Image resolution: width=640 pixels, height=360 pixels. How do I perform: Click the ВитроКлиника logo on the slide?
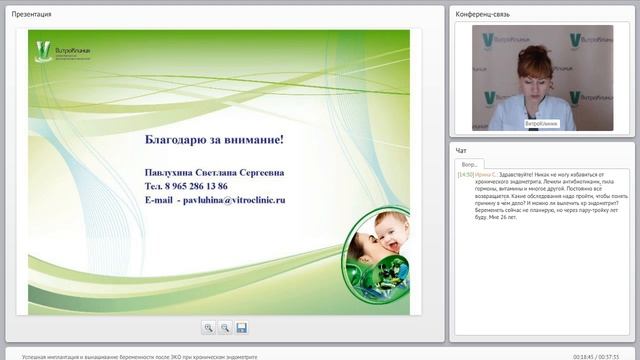[x=63, y=51]
